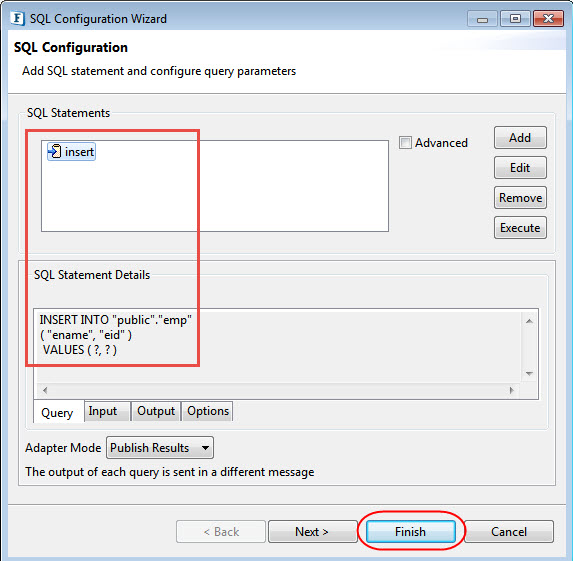Execute the SQL statement
The image size is (573, 561).
[520, 228]
